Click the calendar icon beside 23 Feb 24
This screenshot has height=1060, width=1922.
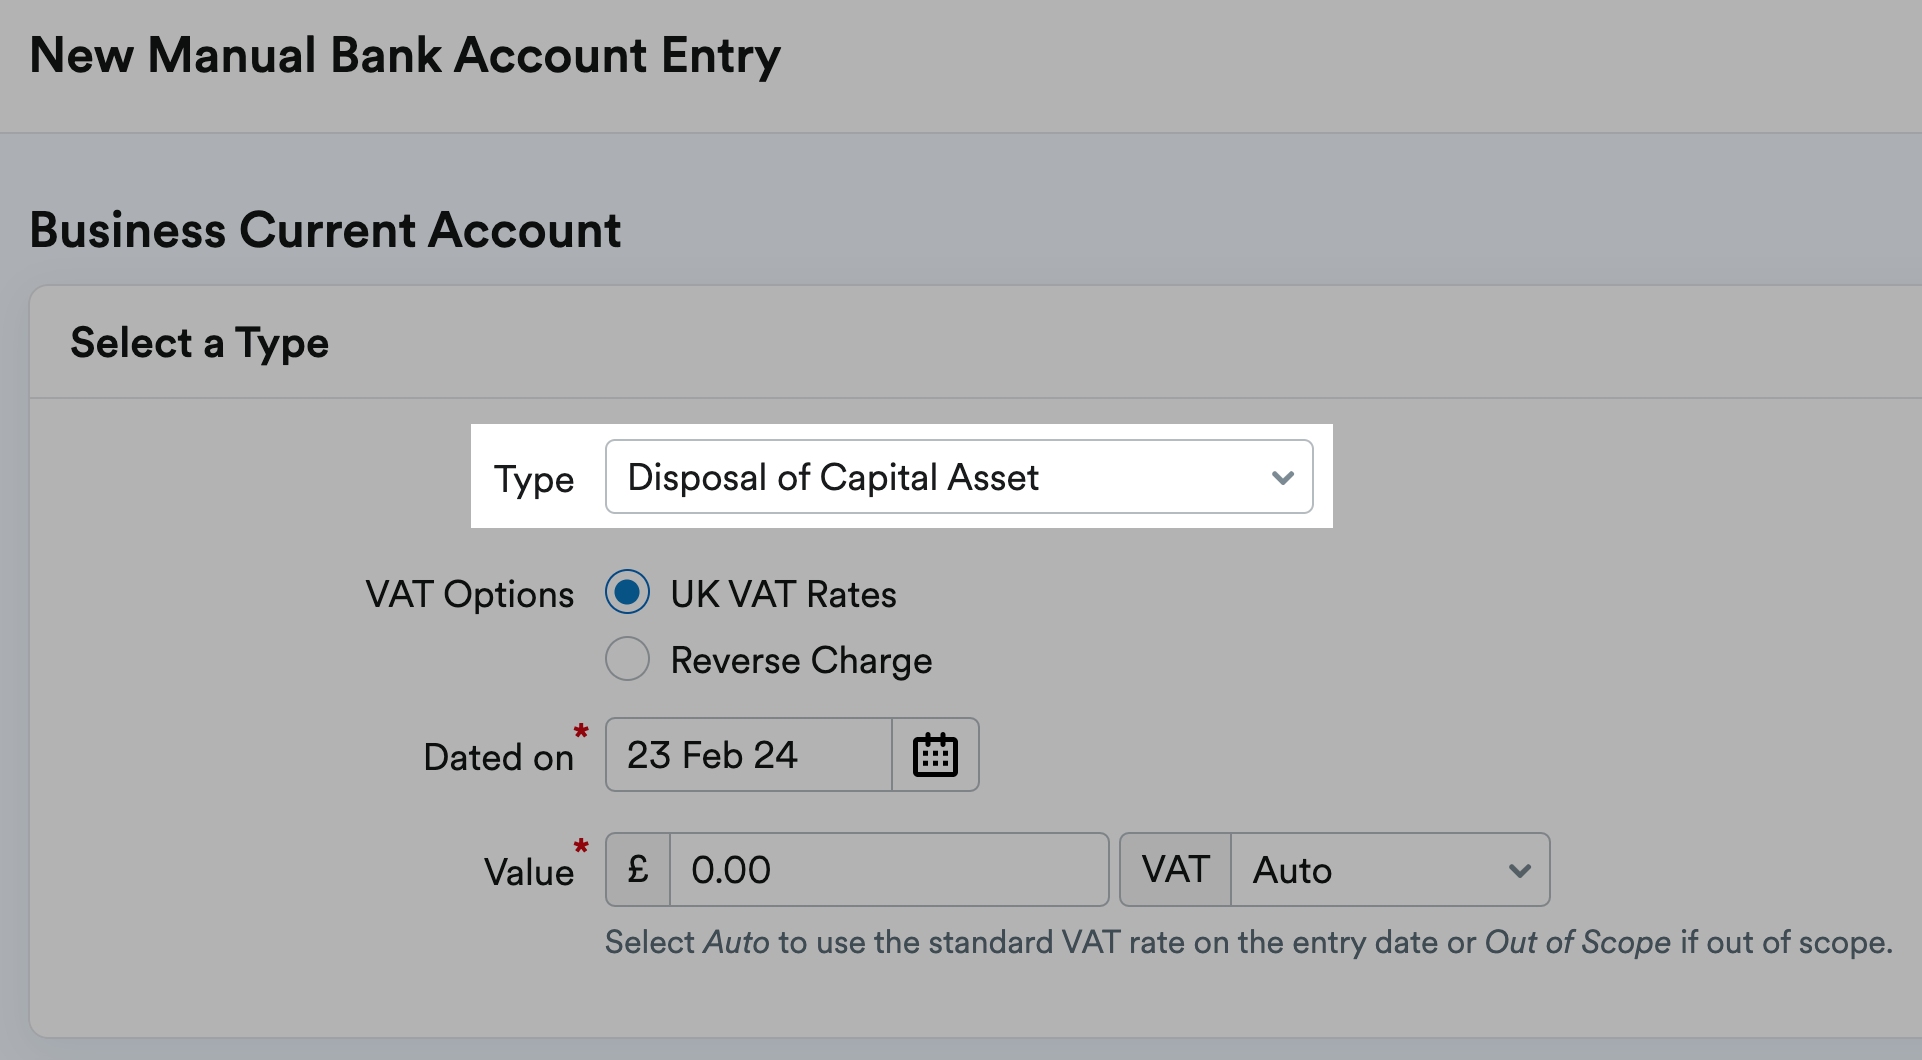(x=934, y=754)
